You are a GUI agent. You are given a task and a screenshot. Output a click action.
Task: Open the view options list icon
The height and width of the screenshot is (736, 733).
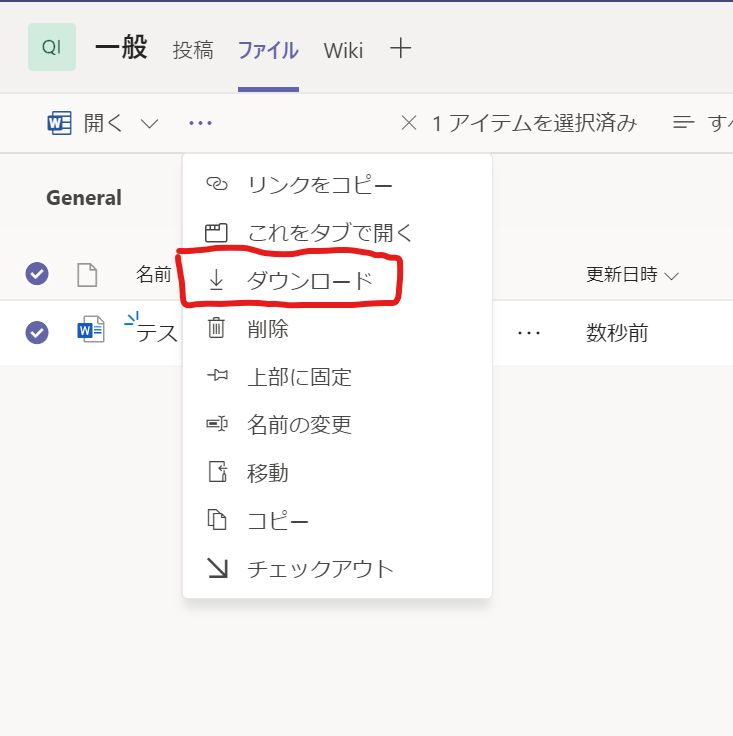click(x=683, y=123)
